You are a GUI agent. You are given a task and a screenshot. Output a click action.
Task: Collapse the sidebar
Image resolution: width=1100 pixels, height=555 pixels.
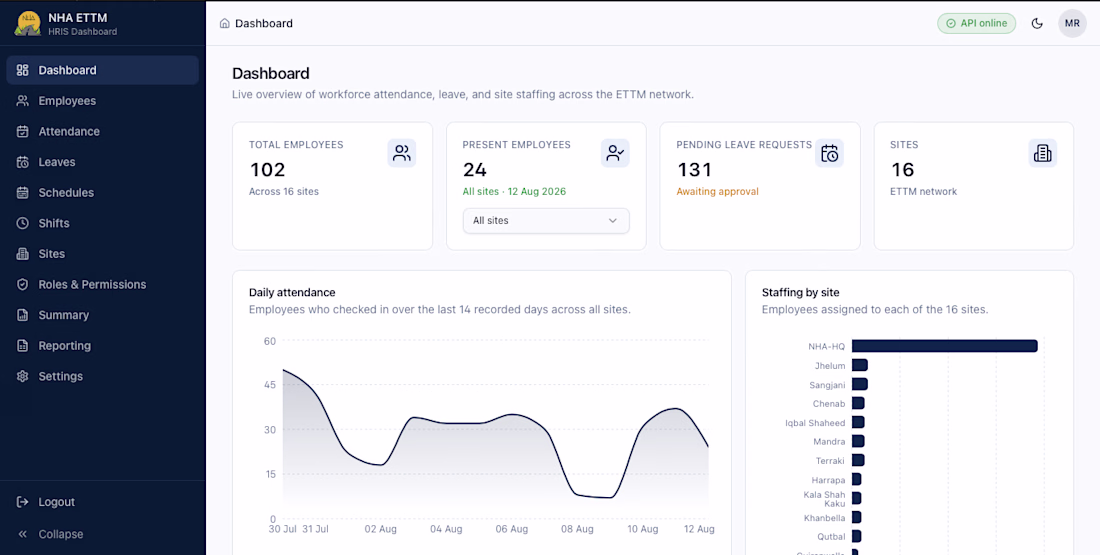pos(102,534)
